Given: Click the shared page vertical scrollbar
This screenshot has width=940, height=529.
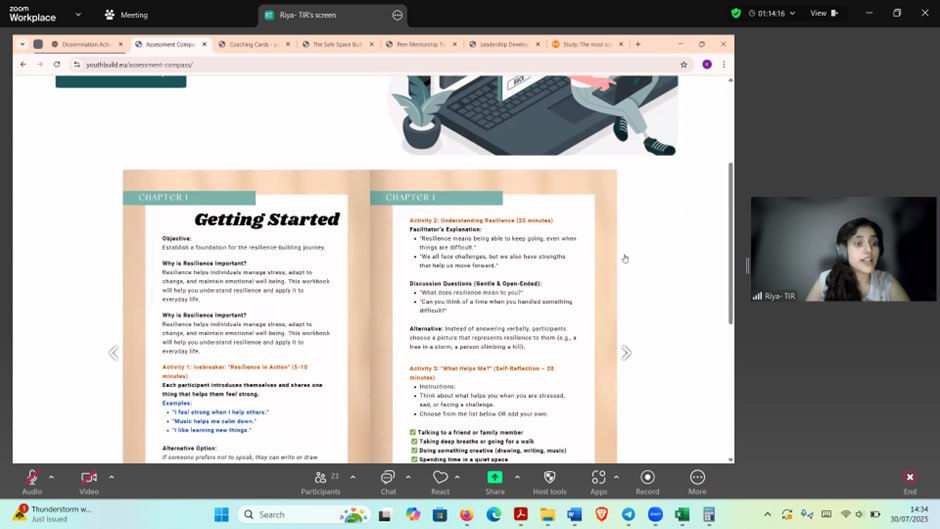Looking at the screenshot, I should pos(729,240).
